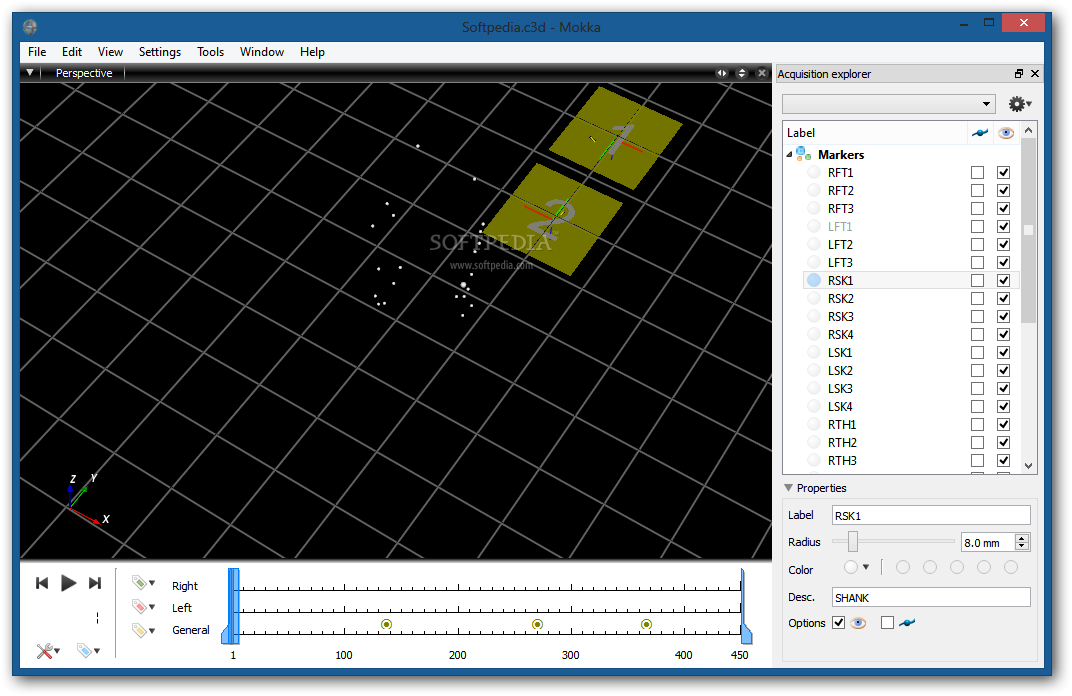Image resolution: width=1072 pixels, height=696 pixels.
Task: Collapse the Properties section
Action: click(788, 487)
